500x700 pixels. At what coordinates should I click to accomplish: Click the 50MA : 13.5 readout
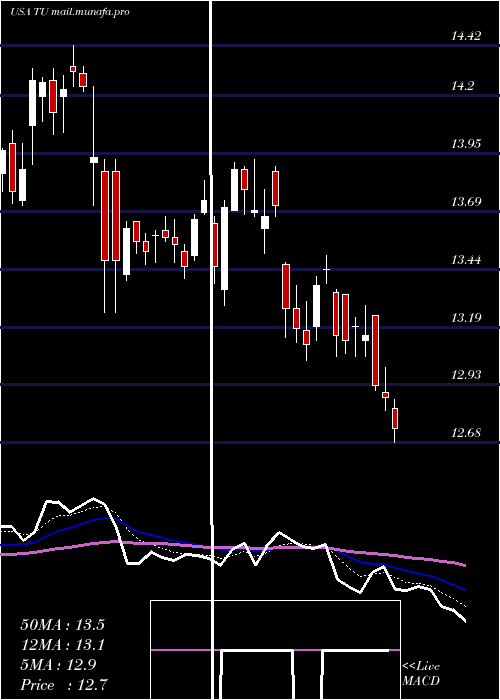click(x=62, y=625)
